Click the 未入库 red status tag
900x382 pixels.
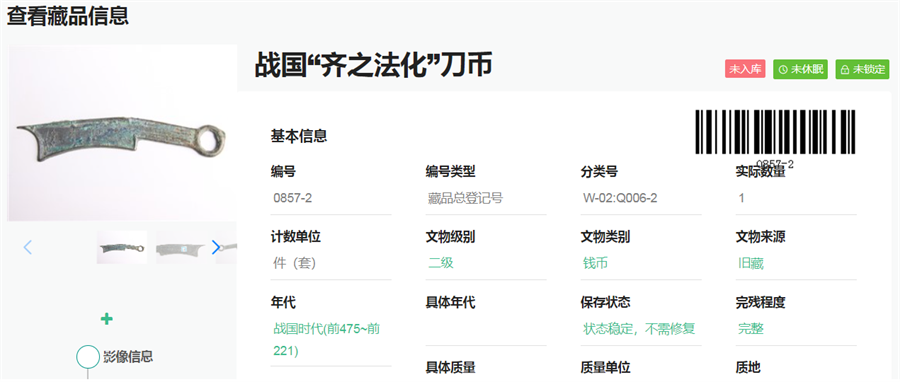(745, 69)
